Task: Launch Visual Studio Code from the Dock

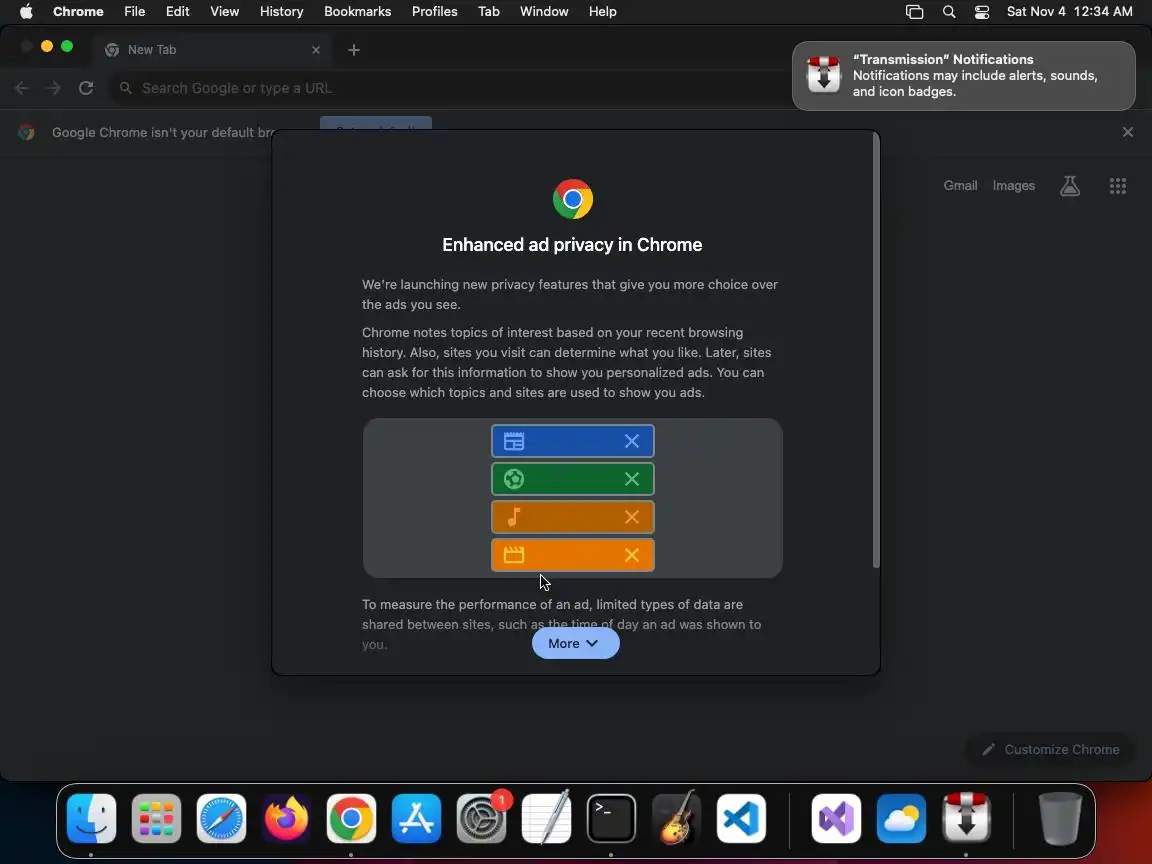Action: pyautogui.click(x=741, y=818)
